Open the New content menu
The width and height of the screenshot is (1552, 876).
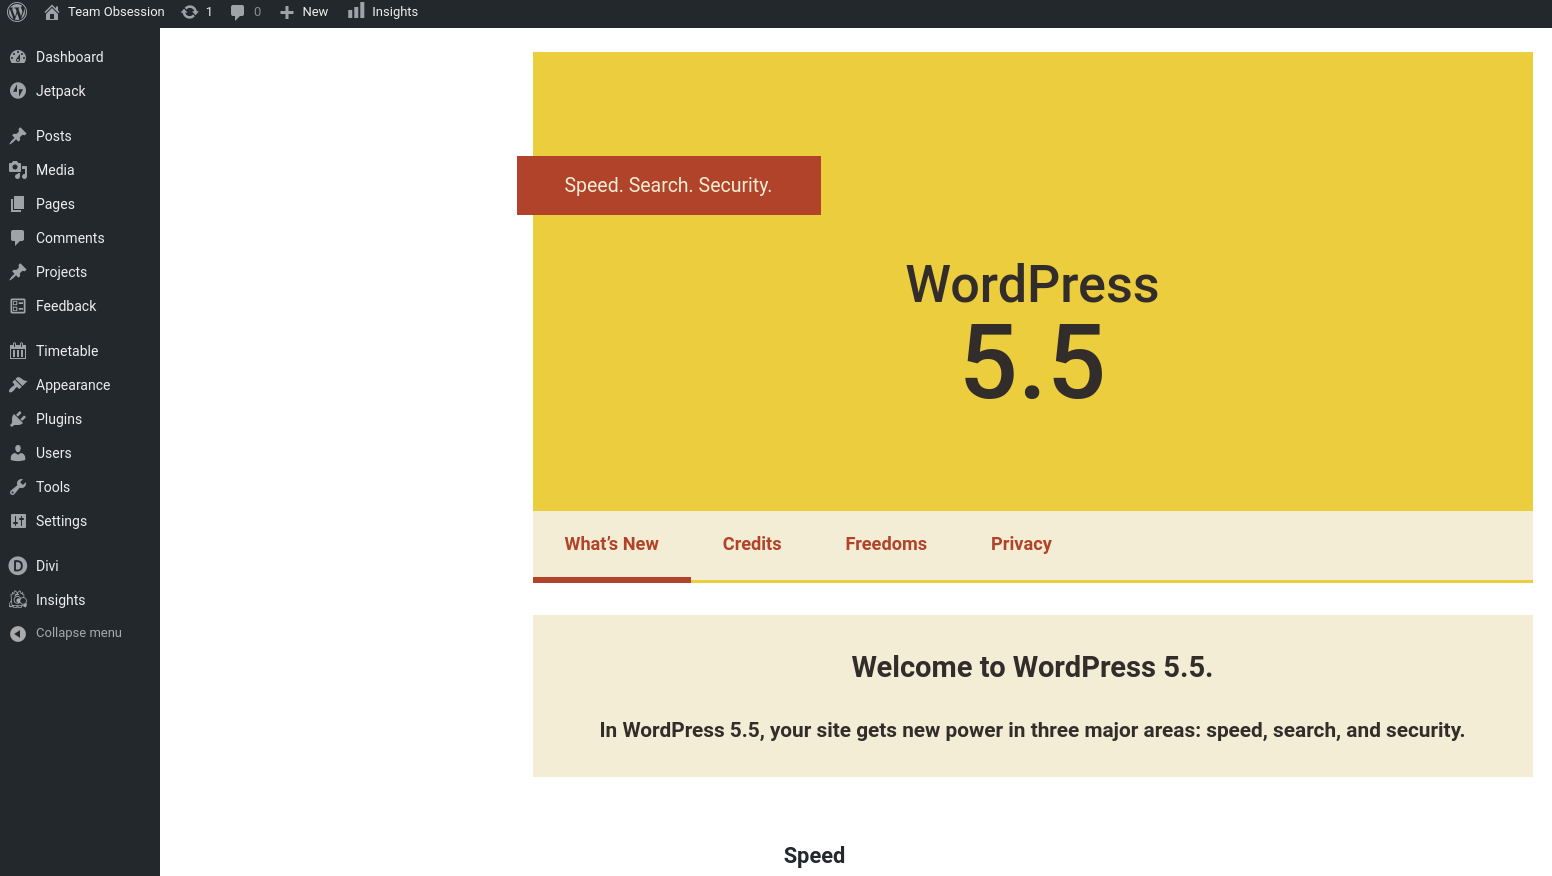(x=305, y=12)
